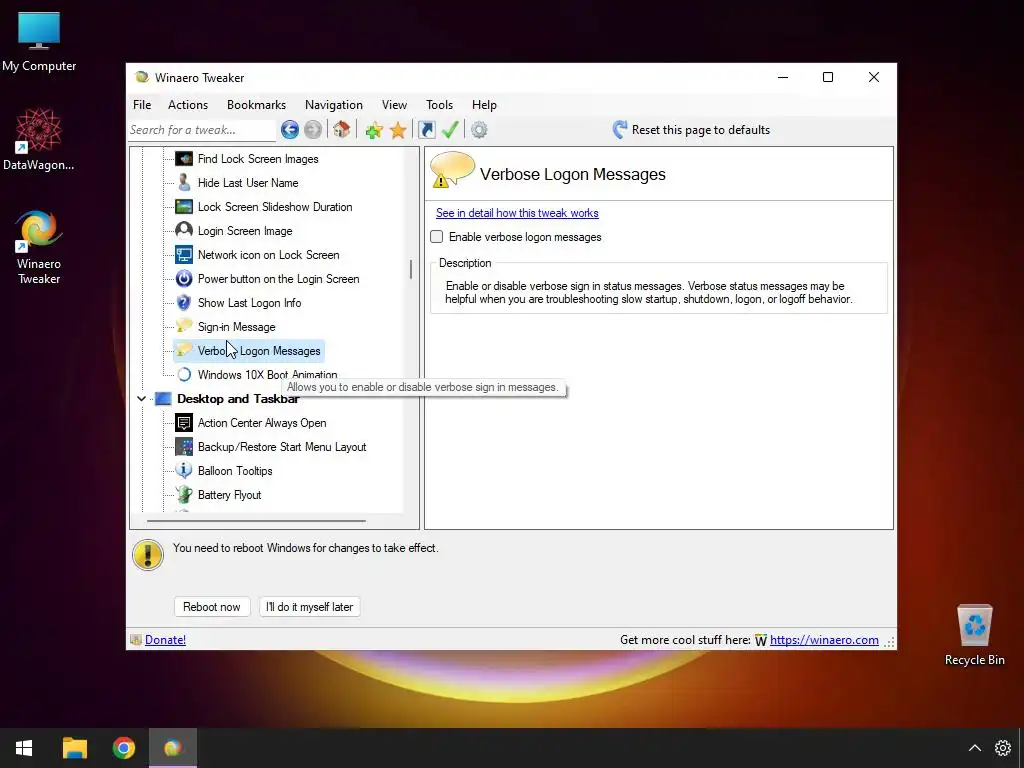Click the tree vertical scrollbar thumb
This screenshot has width=1024, height=768.
(x=411, y=269)
